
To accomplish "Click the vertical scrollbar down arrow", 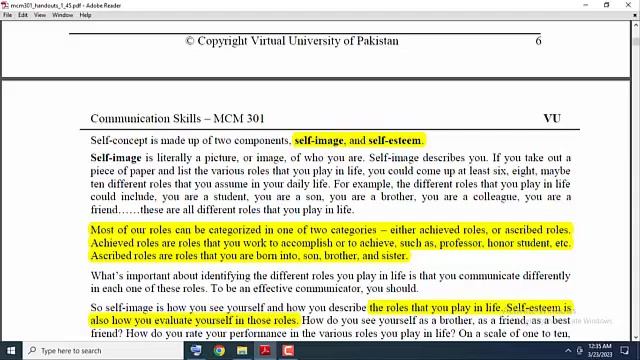I will click(636, 337).
